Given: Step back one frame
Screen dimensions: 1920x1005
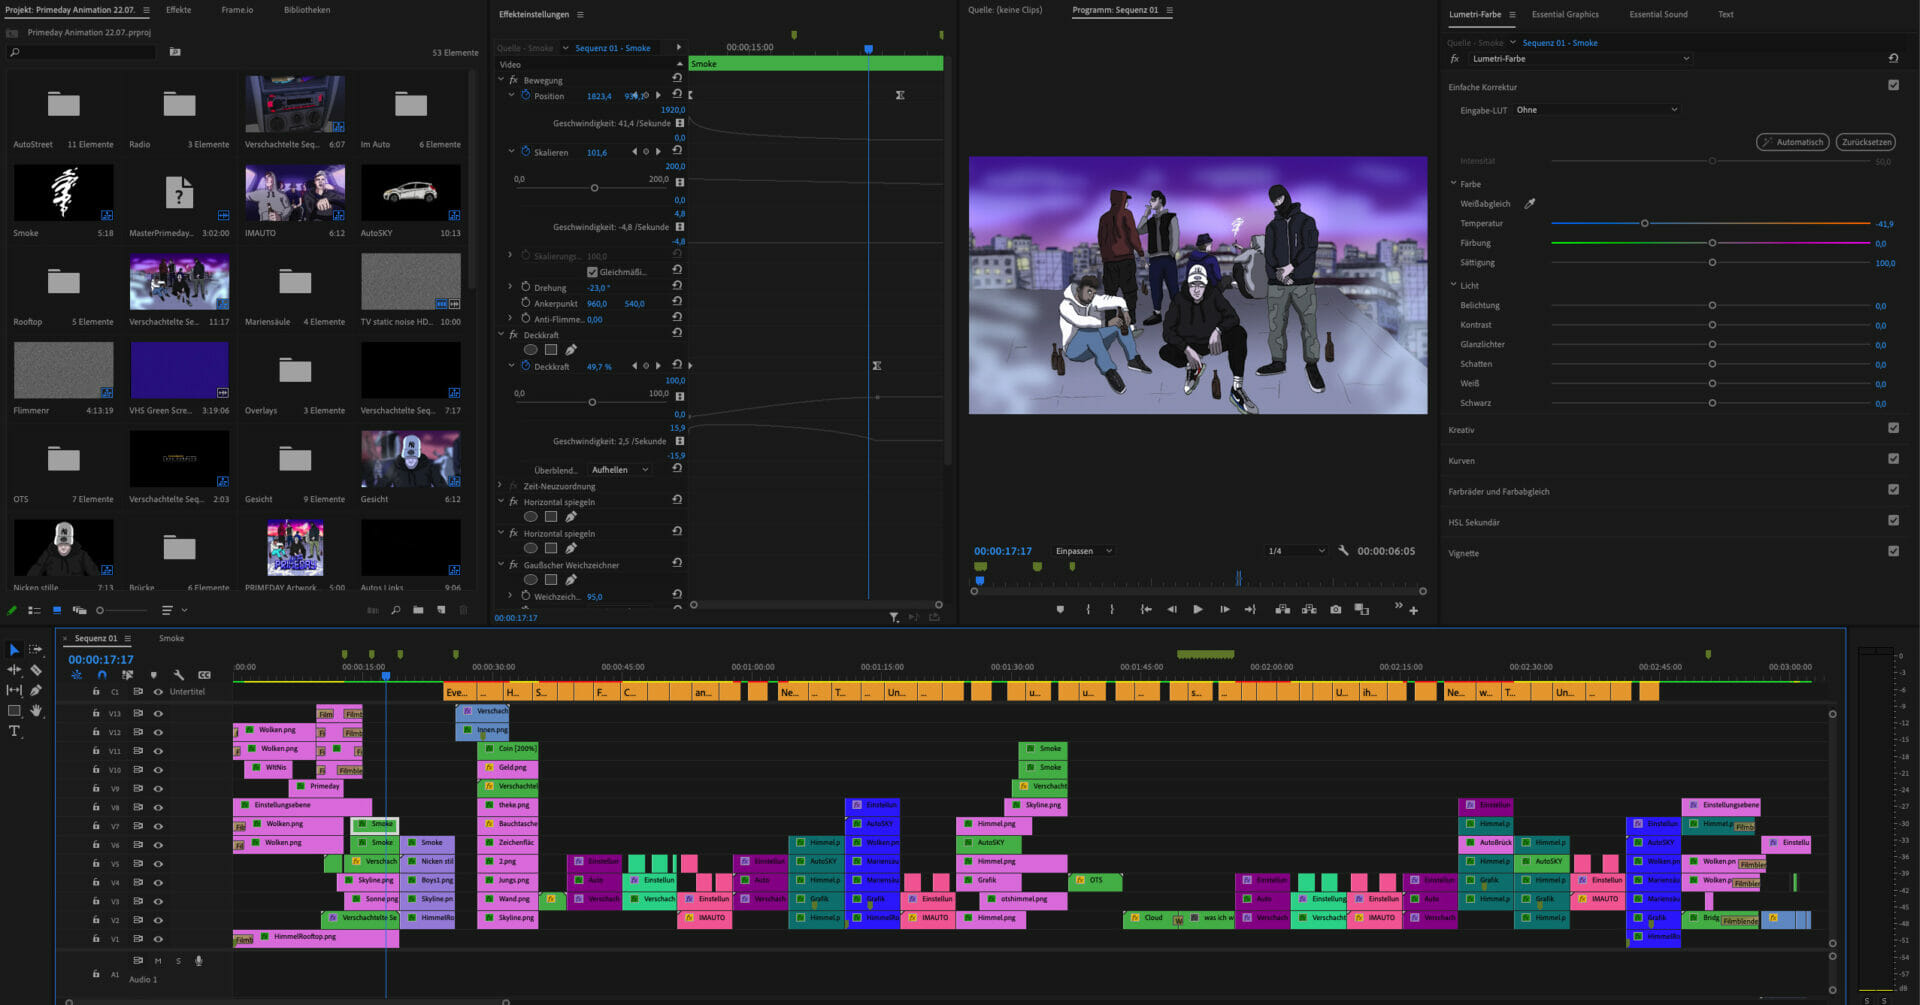Looking at the screenshot, I should coord(1172,609).
